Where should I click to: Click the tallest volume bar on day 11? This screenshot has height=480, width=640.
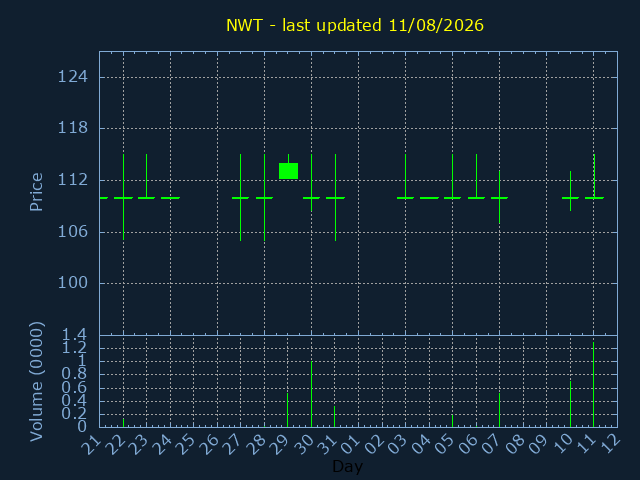[x=593, y=384]
